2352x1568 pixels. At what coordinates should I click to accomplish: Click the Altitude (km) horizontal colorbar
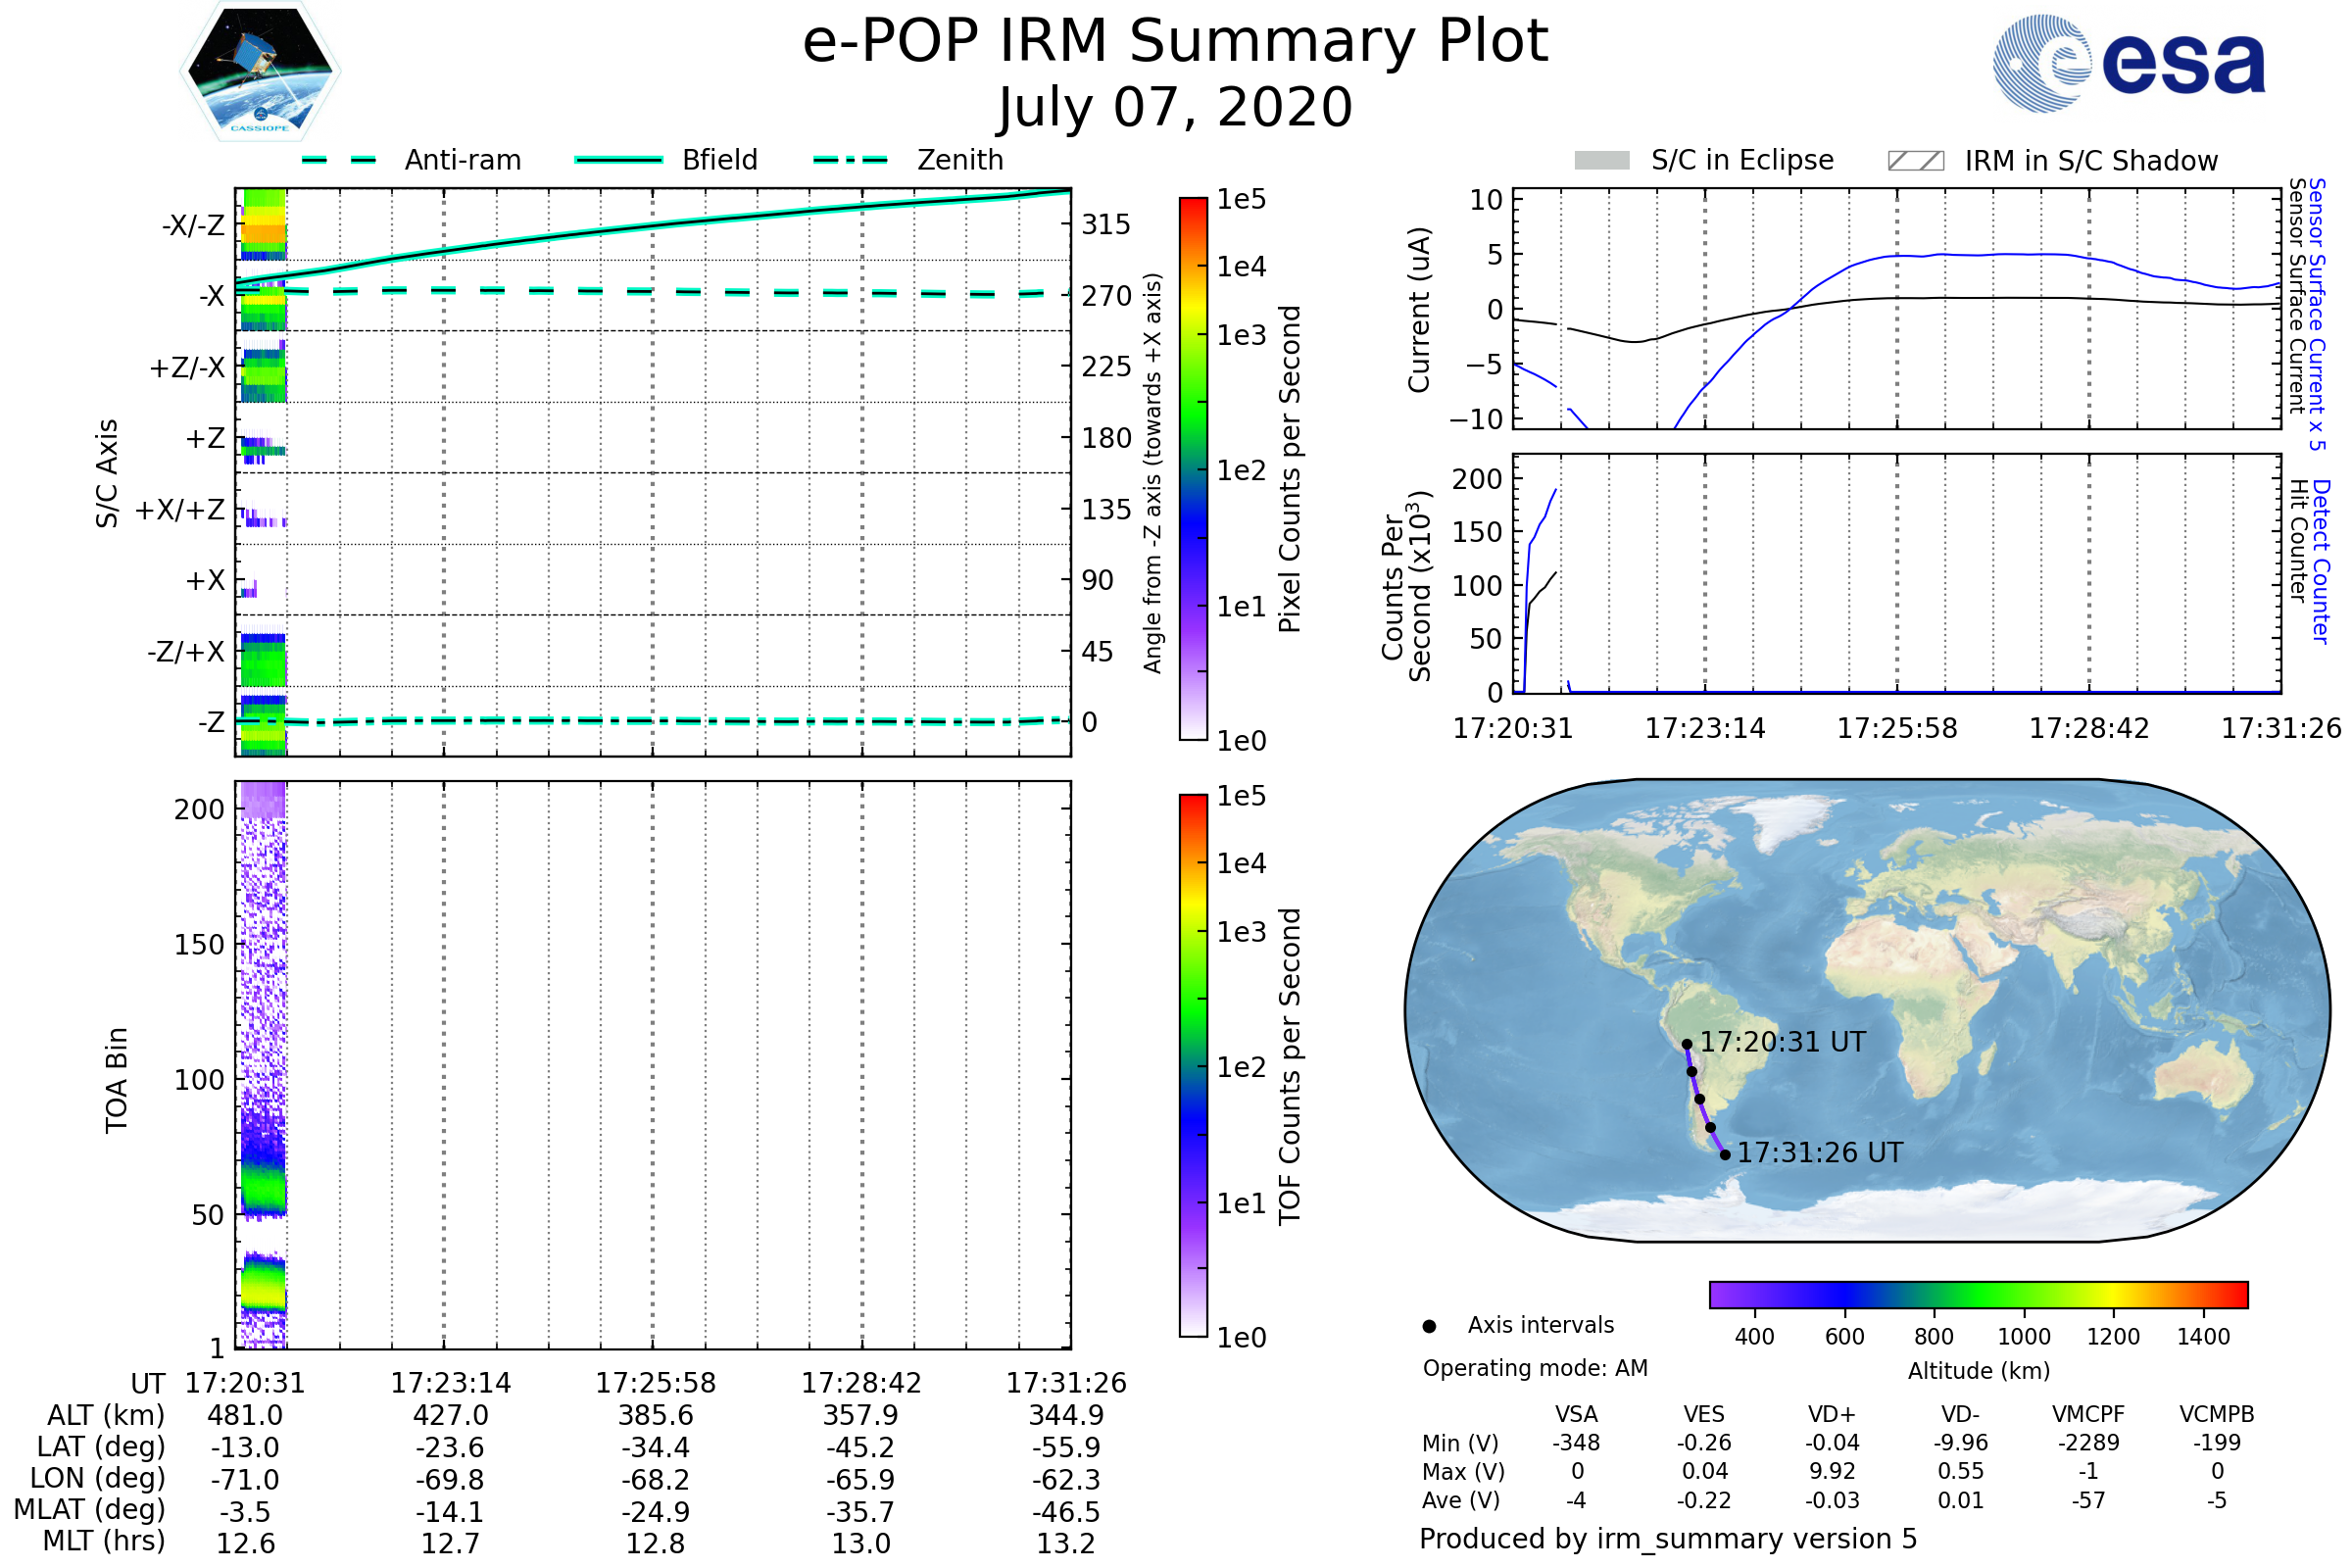1978,1294
